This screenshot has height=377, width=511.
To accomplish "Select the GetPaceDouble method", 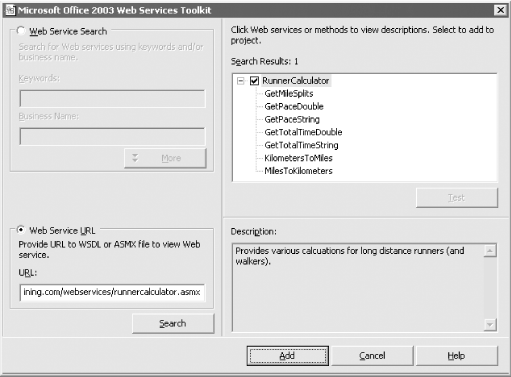I will pos(294,106).
